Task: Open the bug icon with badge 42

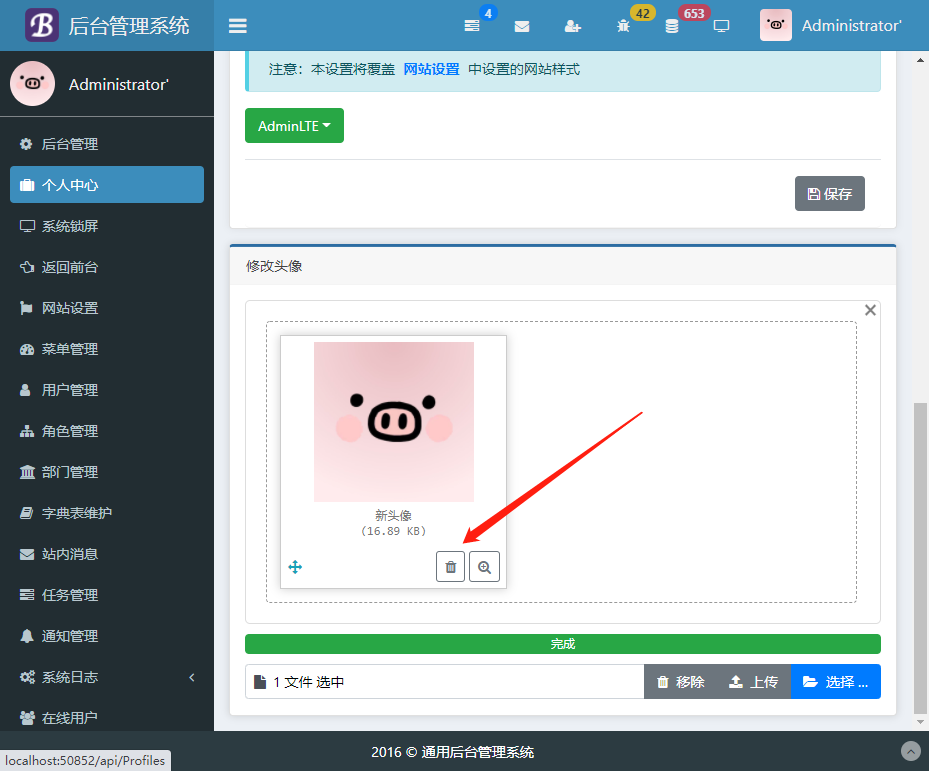Action: [x=623, y=26]
